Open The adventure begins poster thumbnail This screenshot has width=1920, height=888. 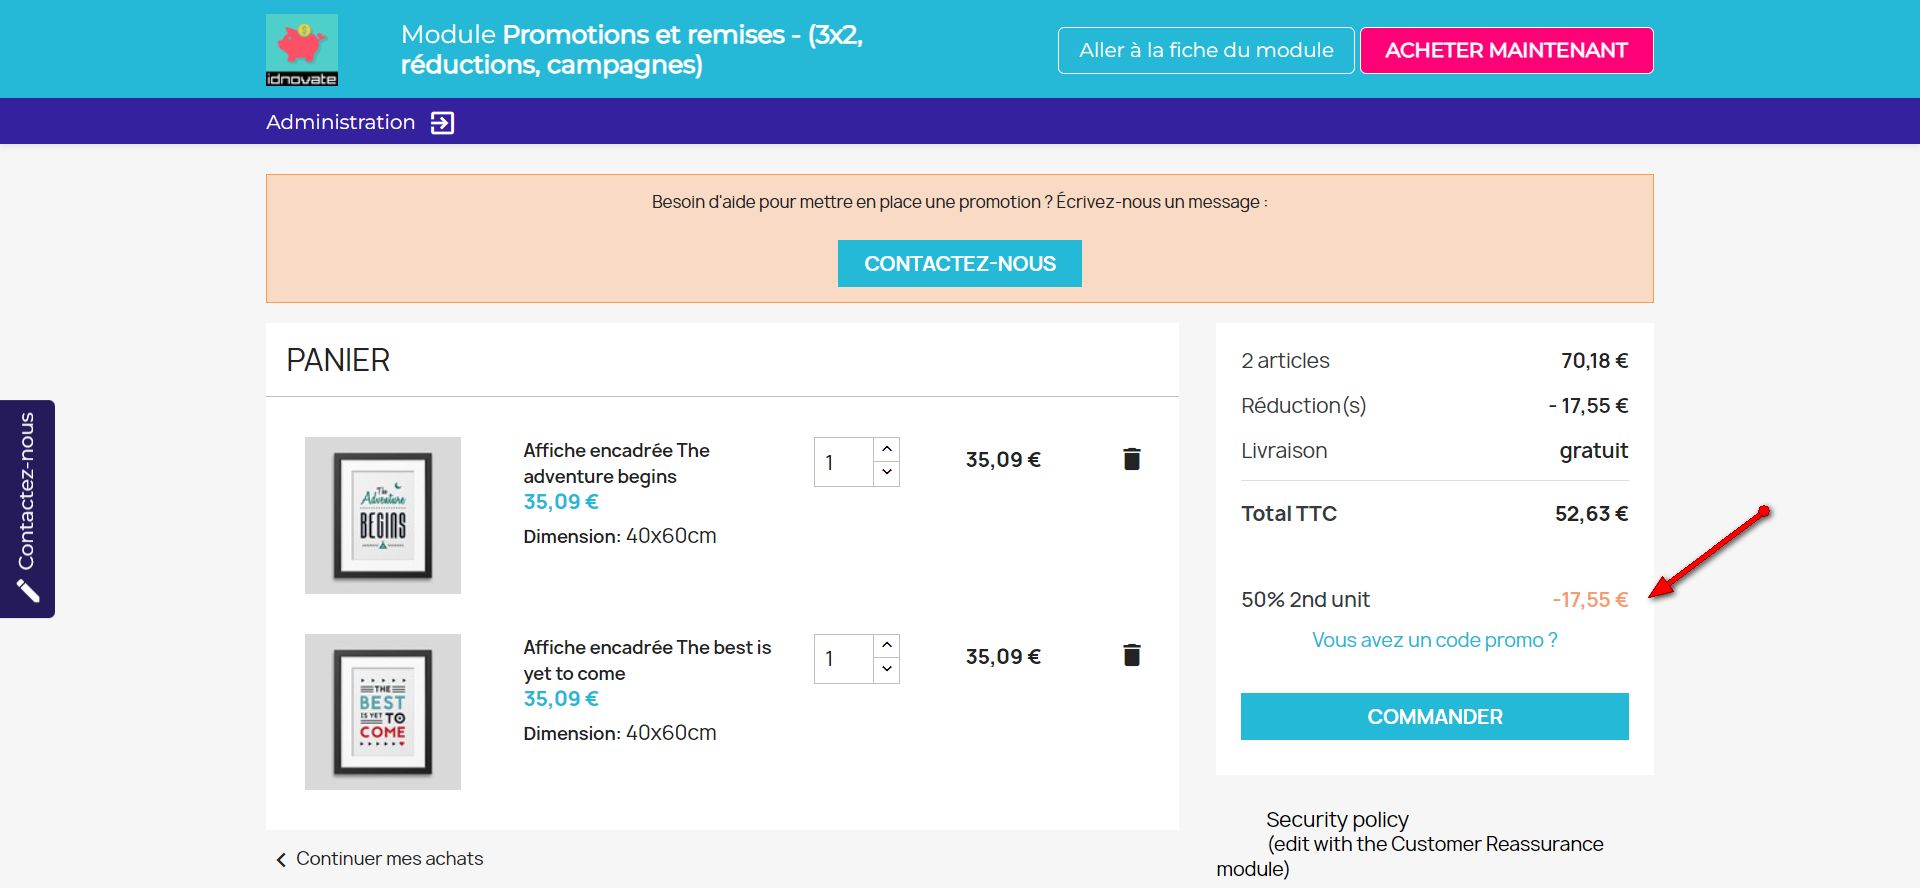(383, 515)
